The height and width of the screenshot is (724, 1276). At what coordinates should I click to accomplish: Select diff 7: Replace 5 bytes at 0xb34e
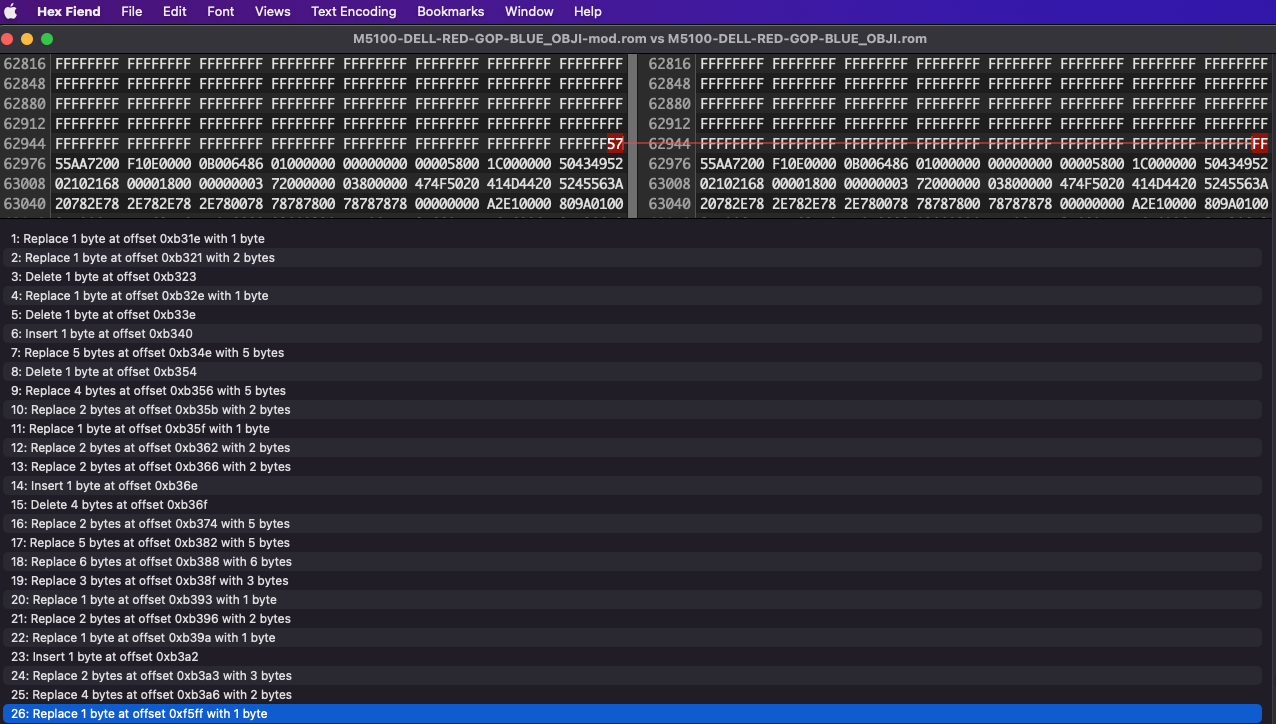coord(632,353)
